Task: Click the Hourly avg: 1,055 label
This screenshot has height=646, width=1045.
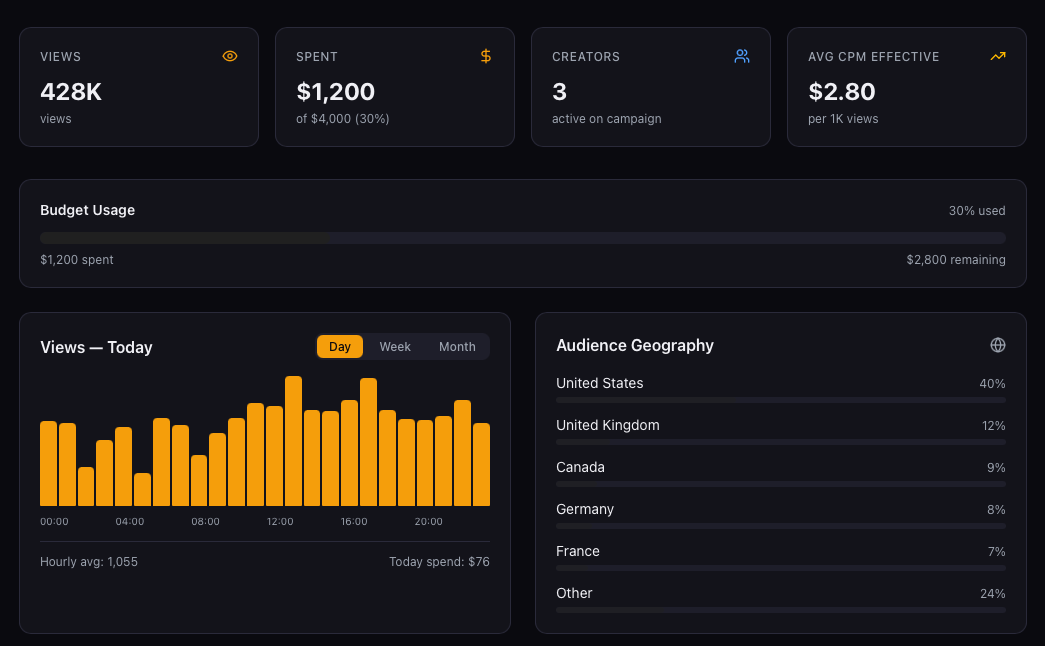Action: pos(89,561)
